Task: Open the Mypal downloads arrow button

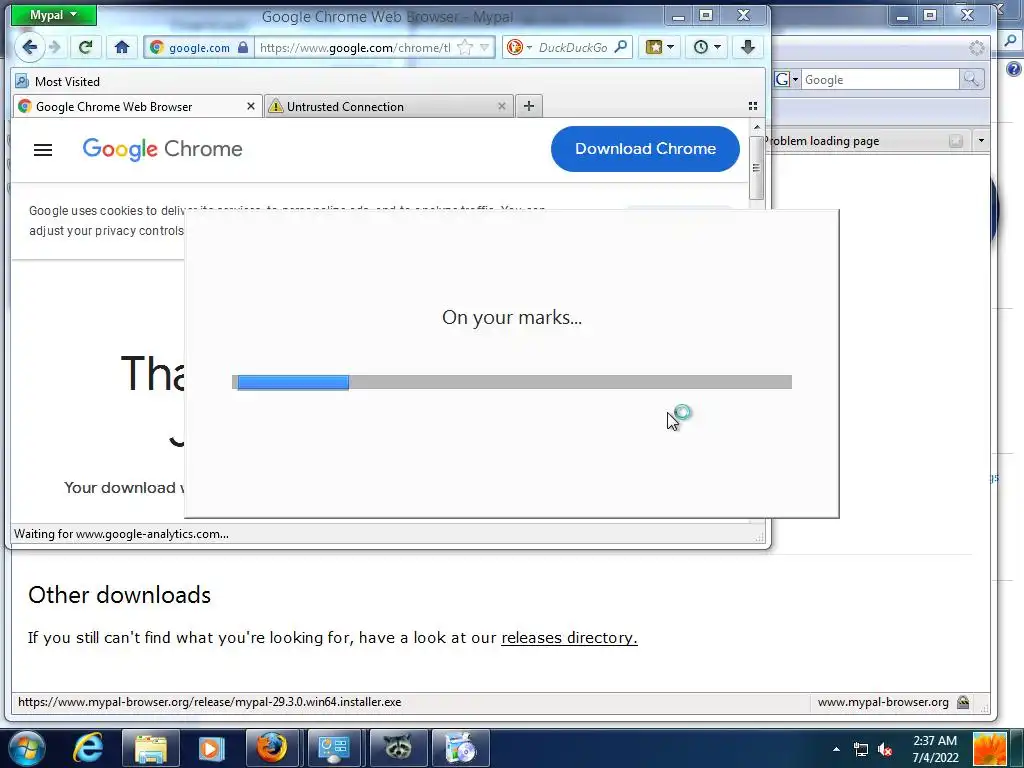Action: (748, 47)
